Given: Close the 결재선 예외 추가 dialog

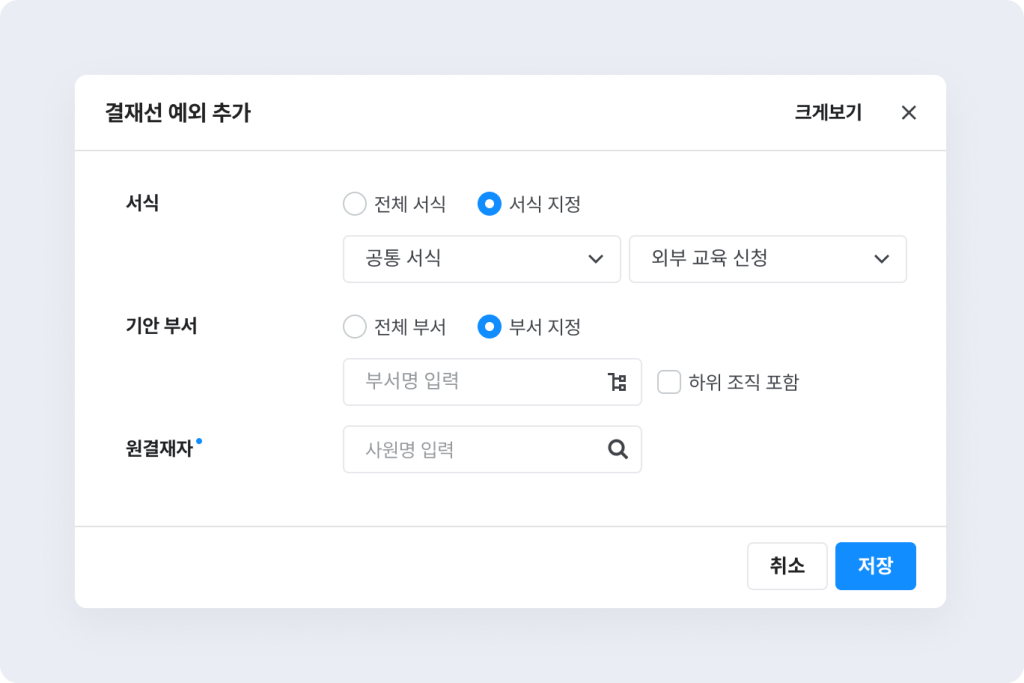Looking at the screenshot, I should coord(908,113).
